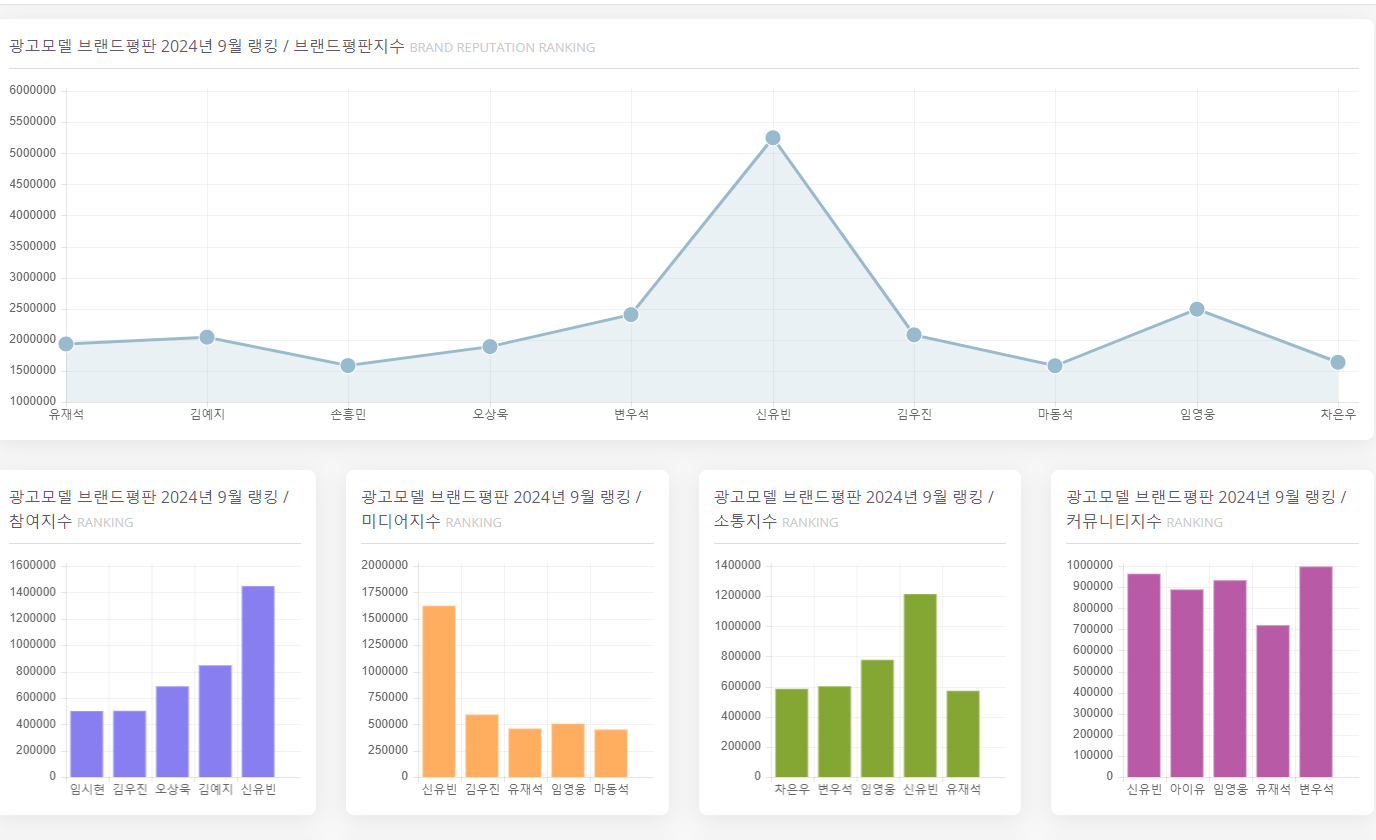
Task: Select the 마동석 data point marker
Action: tap(1055, 366)
